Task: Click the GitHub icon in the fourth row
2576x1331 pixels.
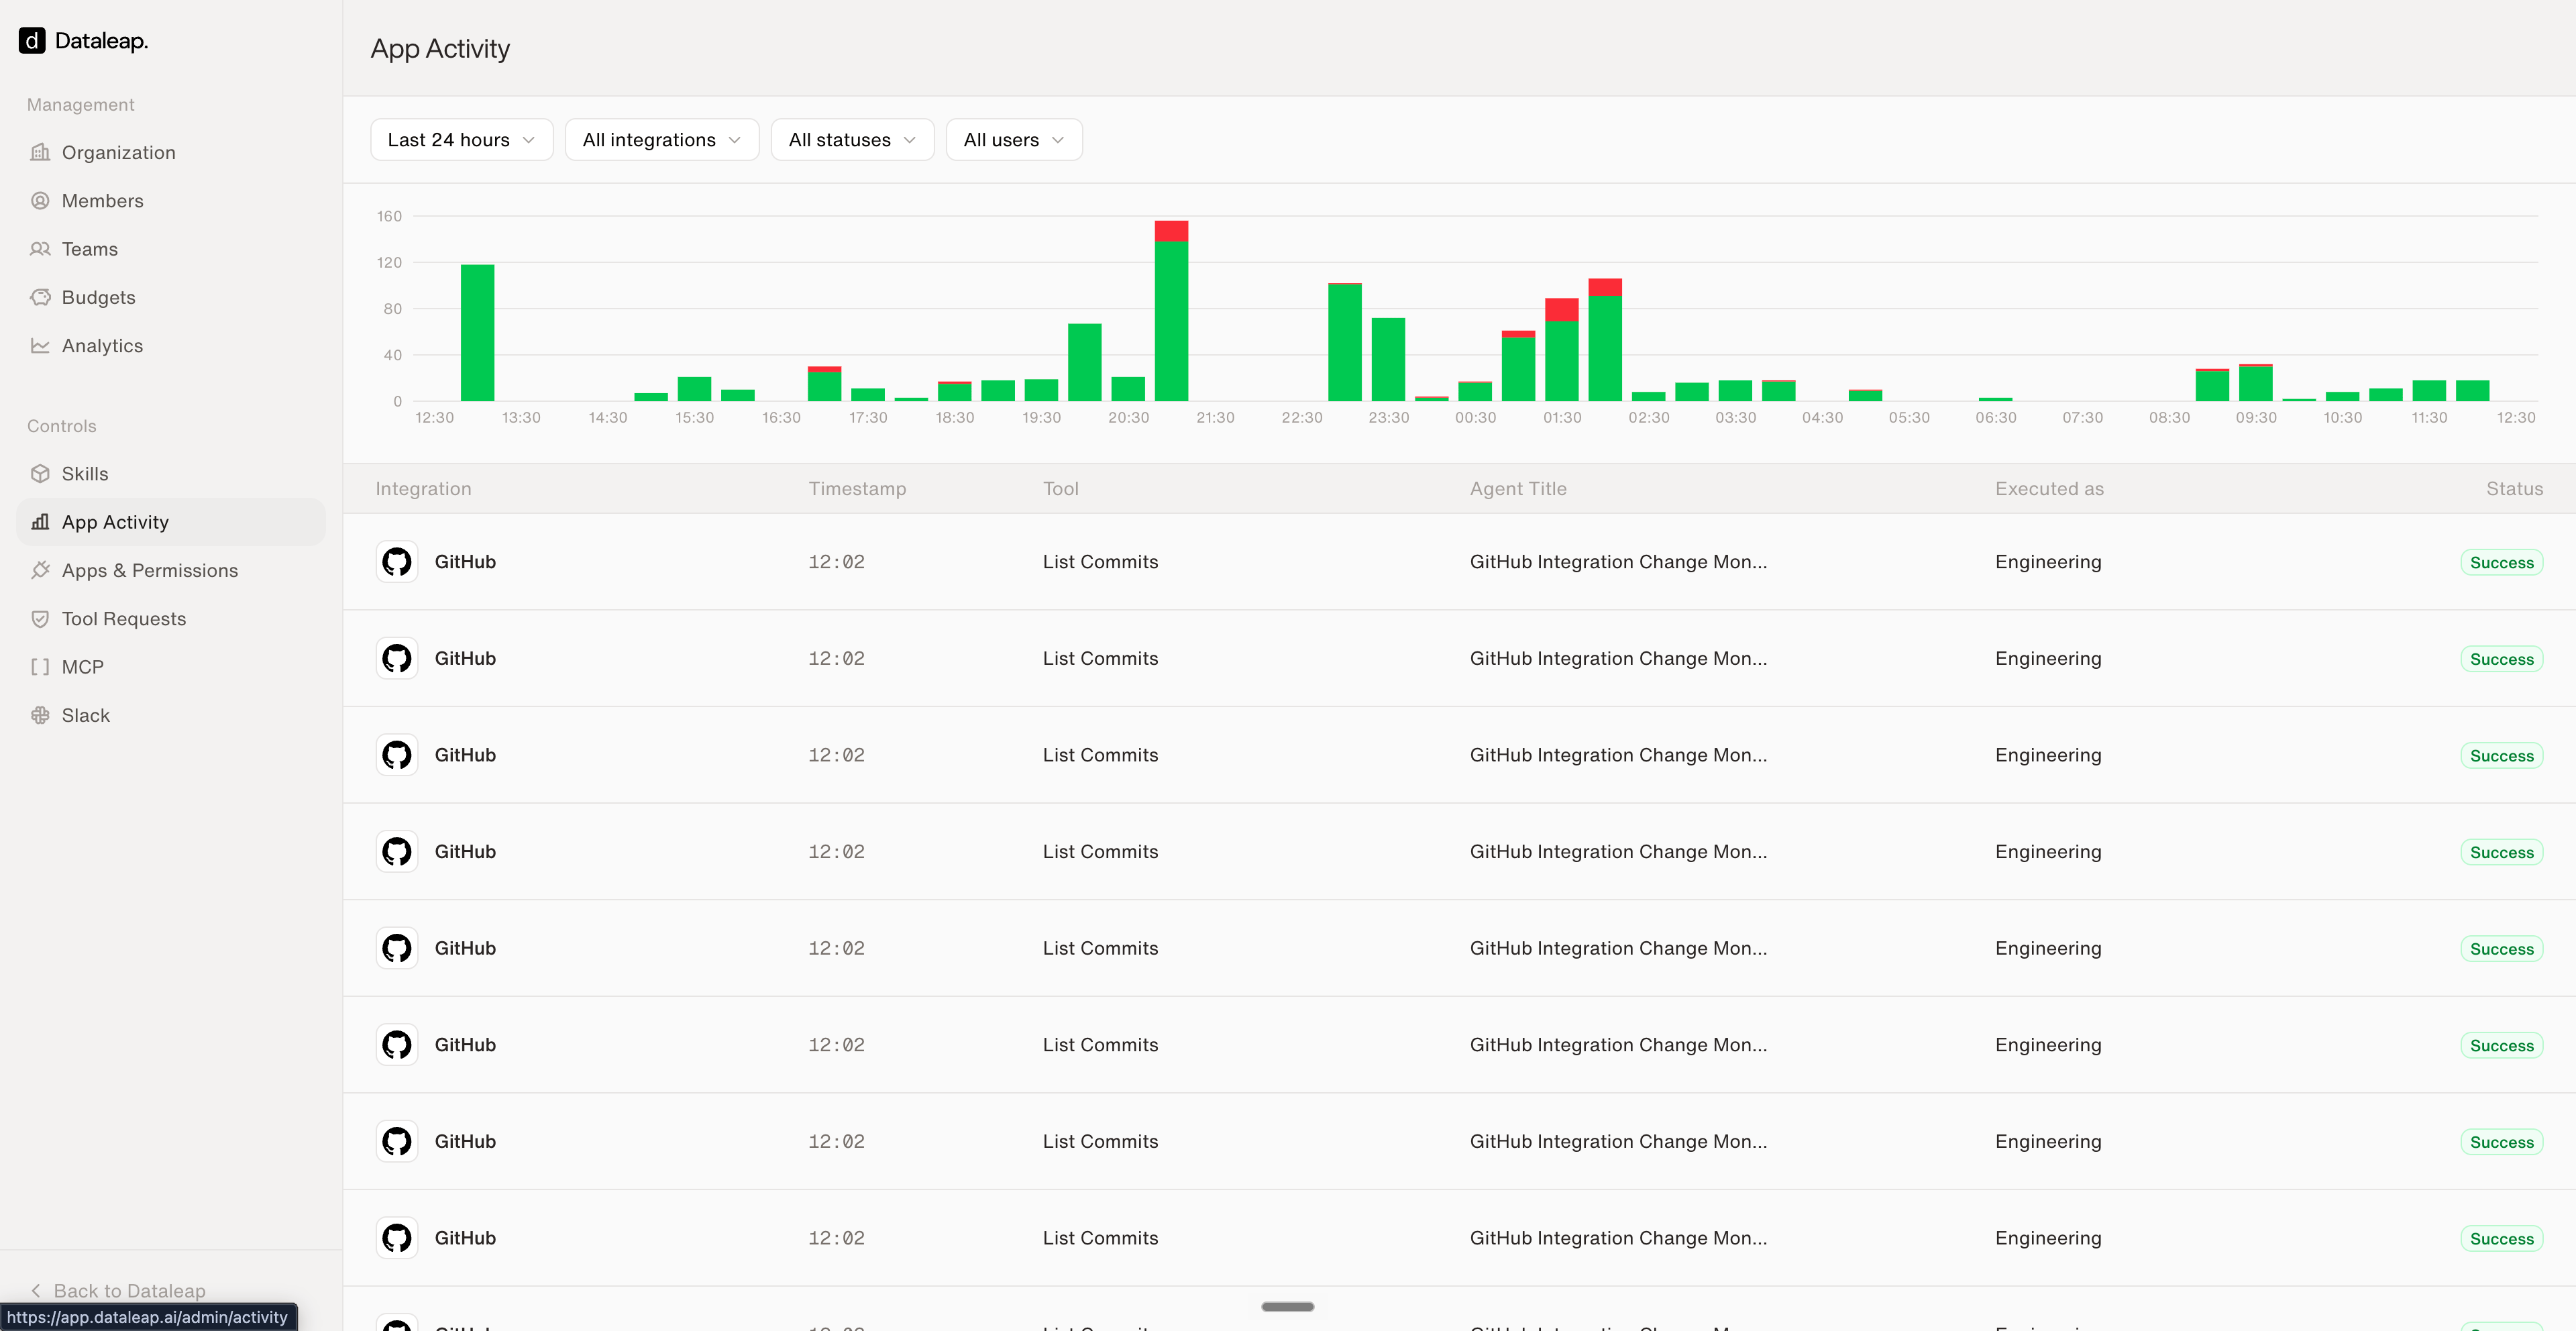Action: pos(397,851)
